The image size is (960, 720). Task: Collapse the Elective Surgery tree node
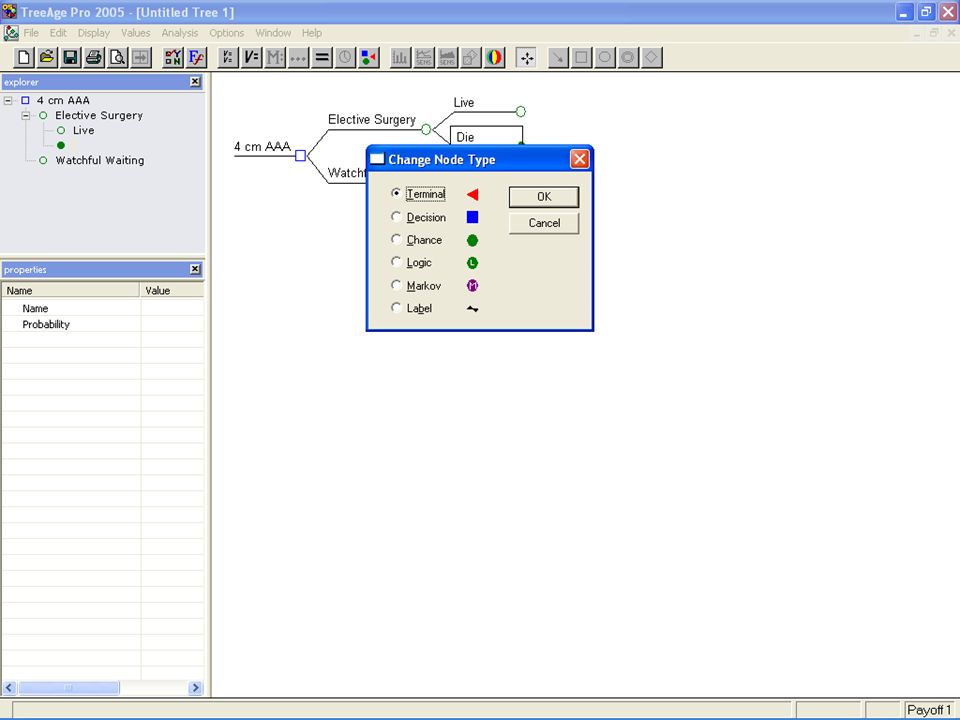pyautogui.click(x=26, y=116)
